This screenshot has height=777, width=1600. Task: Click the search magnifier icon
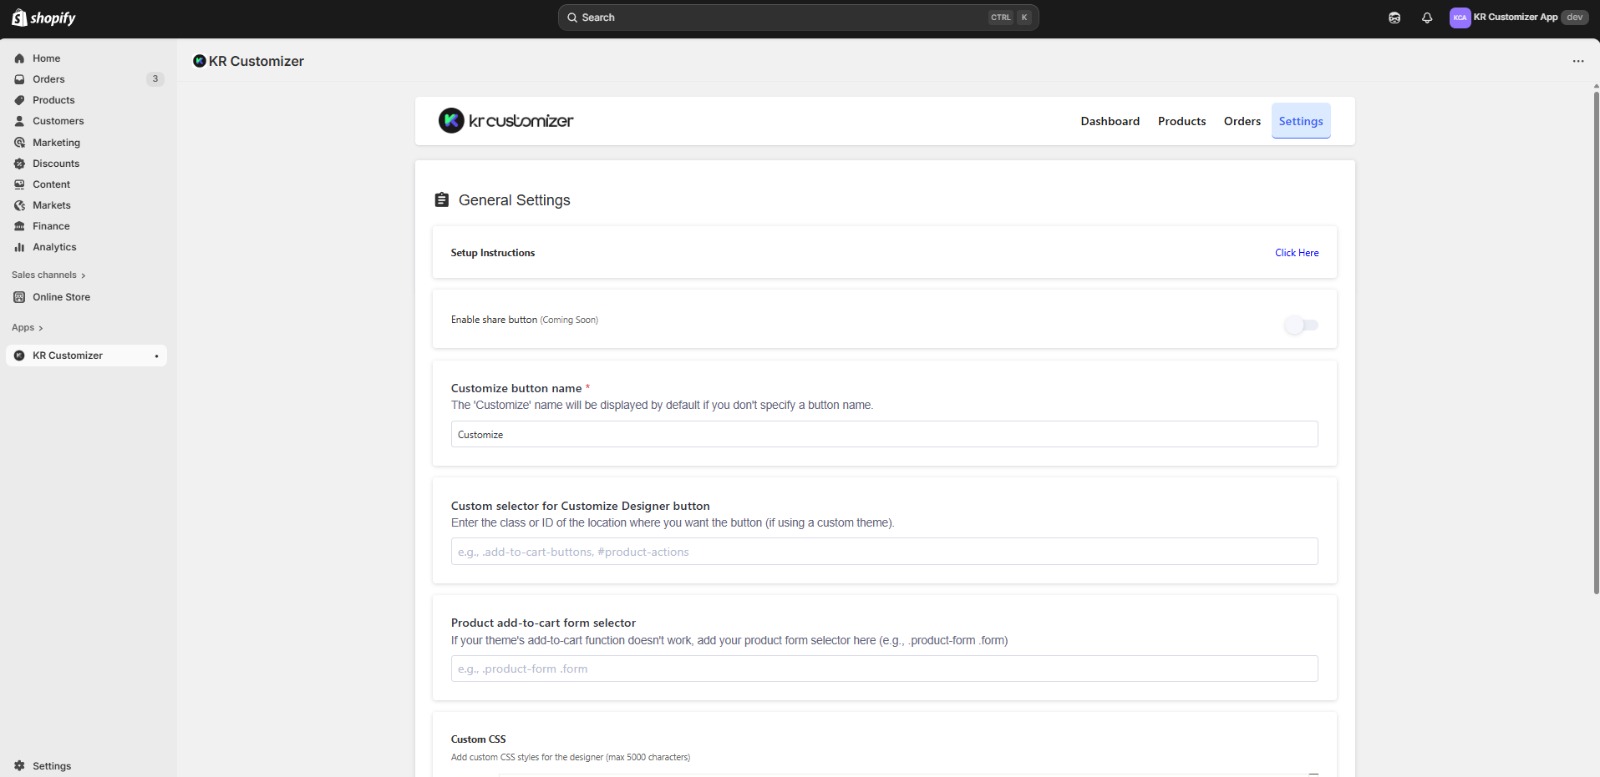(572, 17)
